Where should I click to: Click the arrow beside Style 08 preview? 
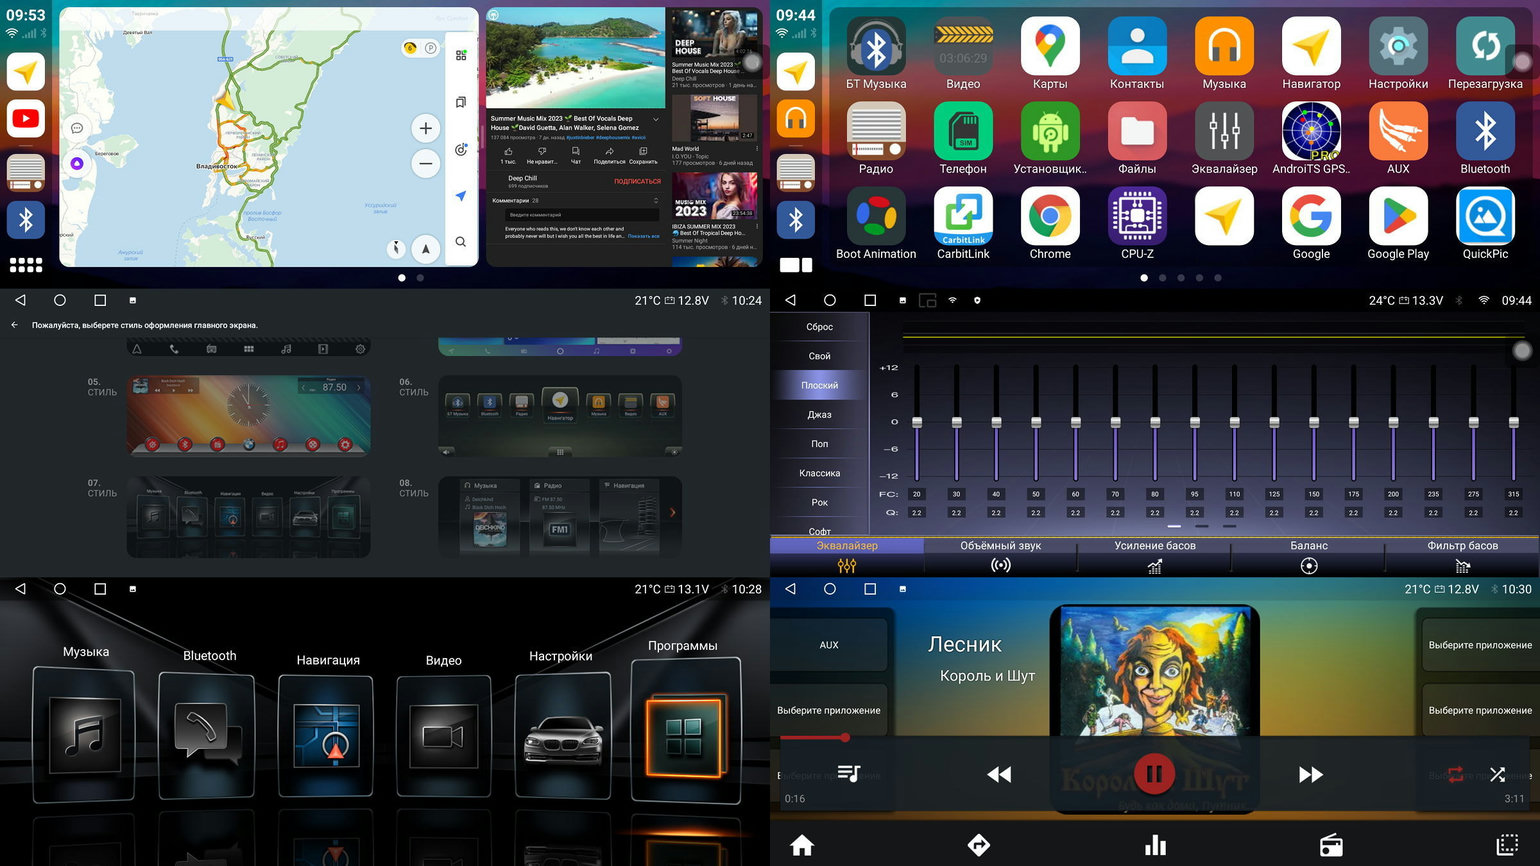coord(672,513)
